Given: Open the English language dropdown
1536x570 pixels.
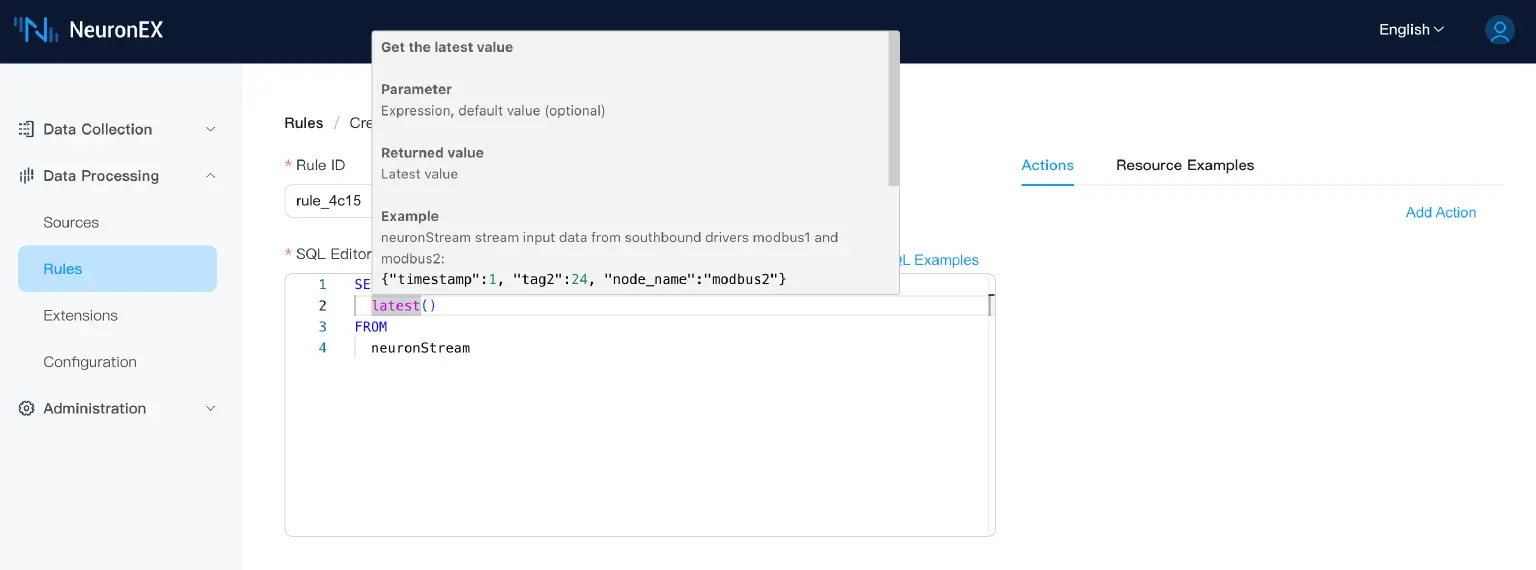Looking at the screenshot, I should pos(1411,30).
